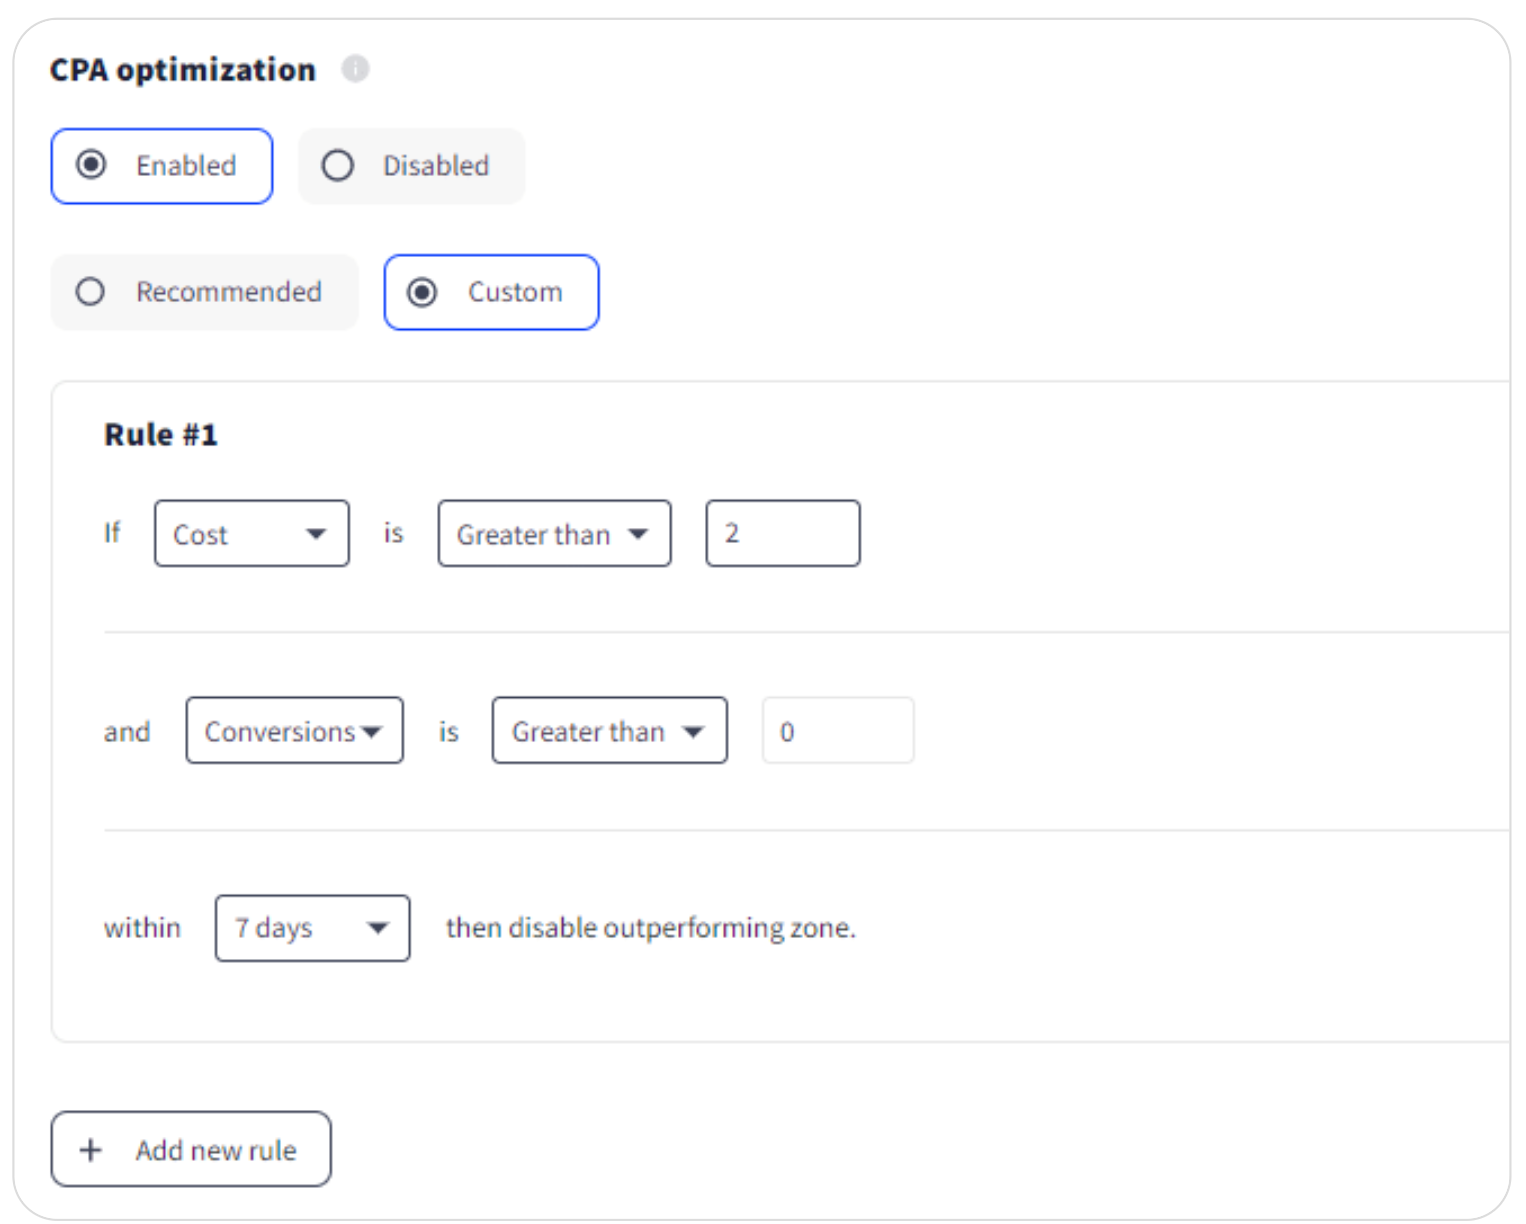Choose the Recommended rule option
The height and width of the screenshot is (1224, 1526).
91,292
